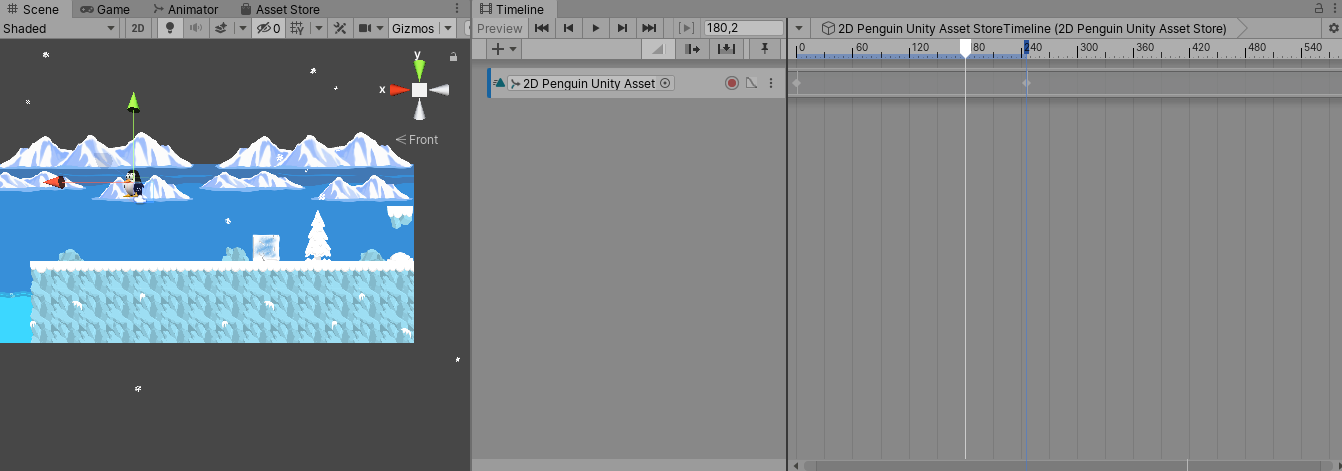Click the Preview button in Timeline
Image resolution: width=1342 pixels, height=471 pixels.
[499, 28]
